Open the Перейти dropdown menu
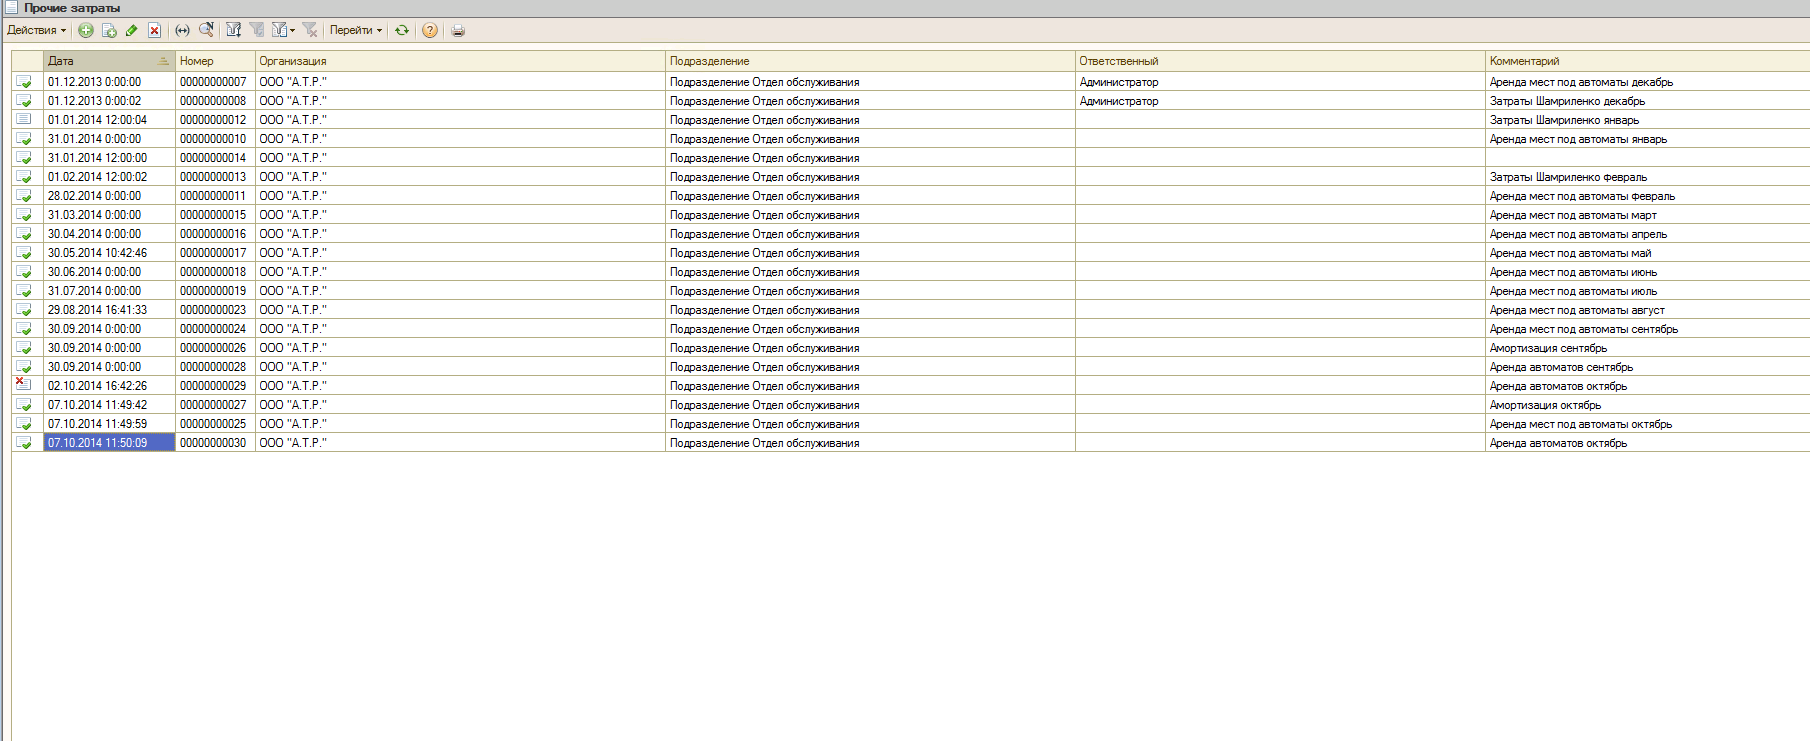Screen dimensions: 1810x741 click(x=355, y=30)
